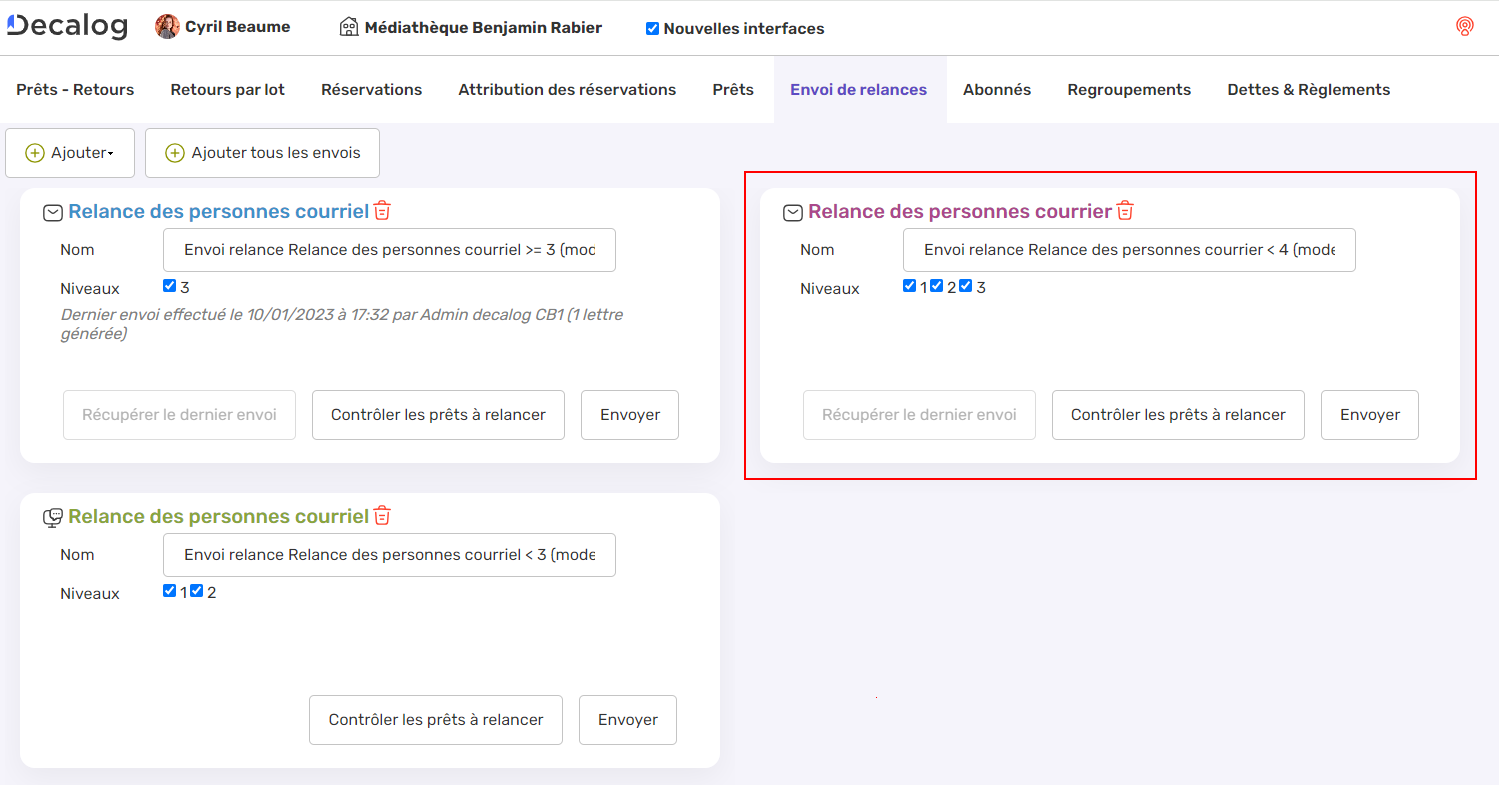The height and width of the screenshot is (785, 1499).
Task: Uncheck level 3 on the top courriel relance card
Action: 169,285
